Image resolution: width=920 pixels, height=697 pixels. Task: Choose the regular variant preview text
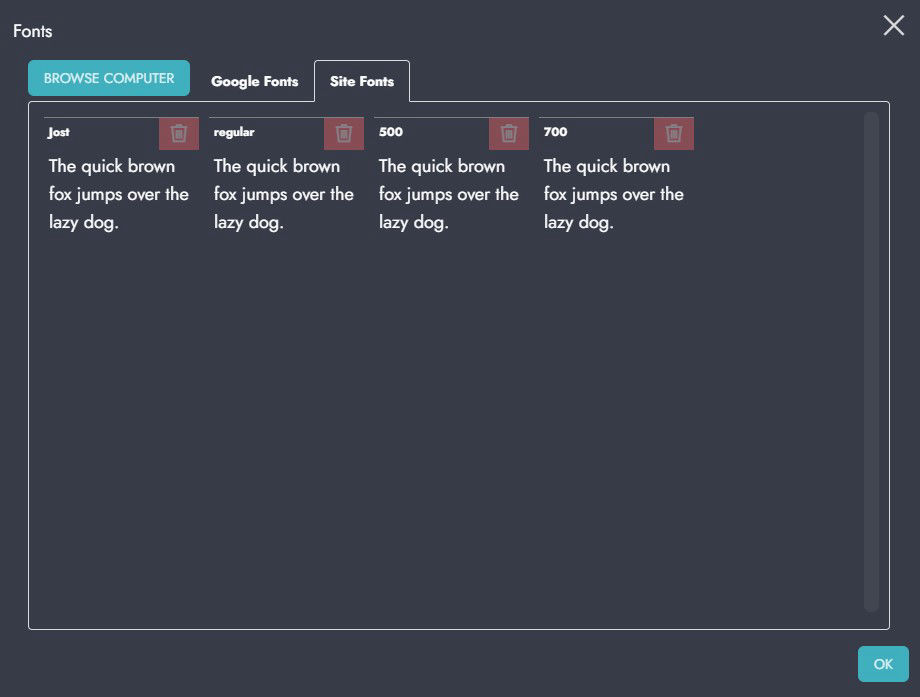tap(284, 194)
